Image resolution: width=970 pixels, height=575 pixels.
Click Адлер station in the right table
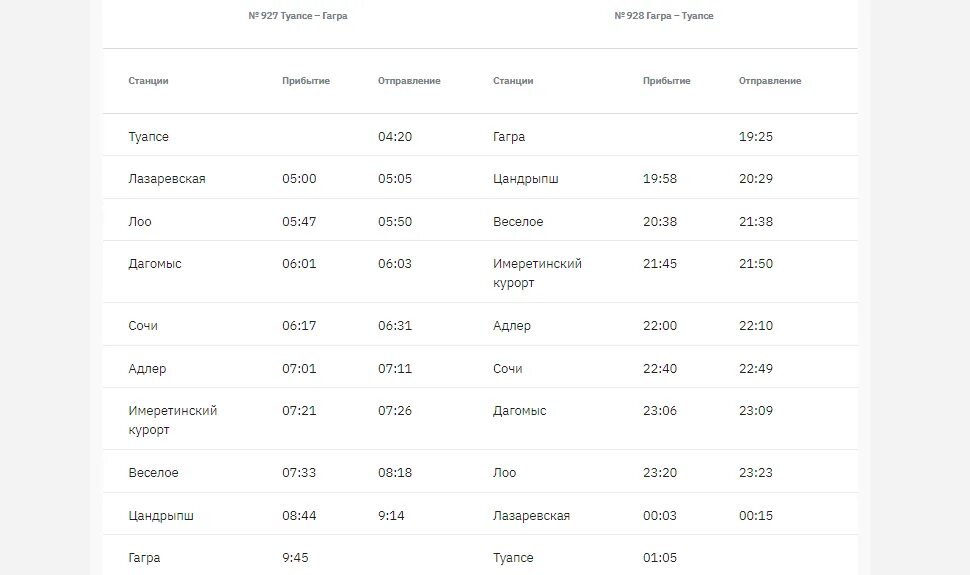[512, 326]
